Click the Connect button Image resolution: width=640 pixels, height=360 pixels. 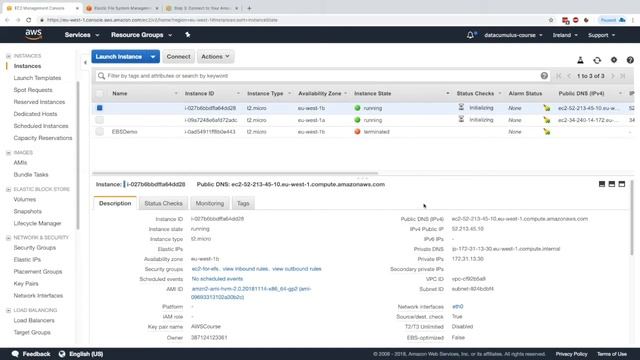pyautogui.click(x=178, y=57)
